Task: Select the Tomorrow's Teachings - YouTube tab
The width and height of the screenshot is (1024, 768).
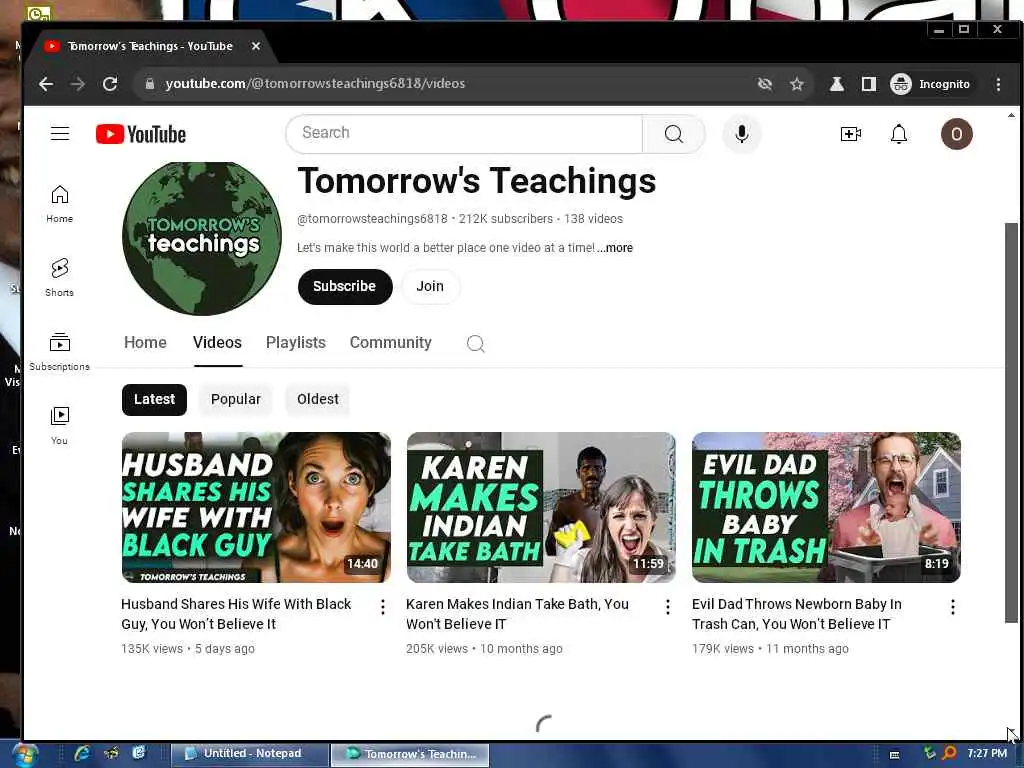Action: pyautogui.click(x=150, y=46)
